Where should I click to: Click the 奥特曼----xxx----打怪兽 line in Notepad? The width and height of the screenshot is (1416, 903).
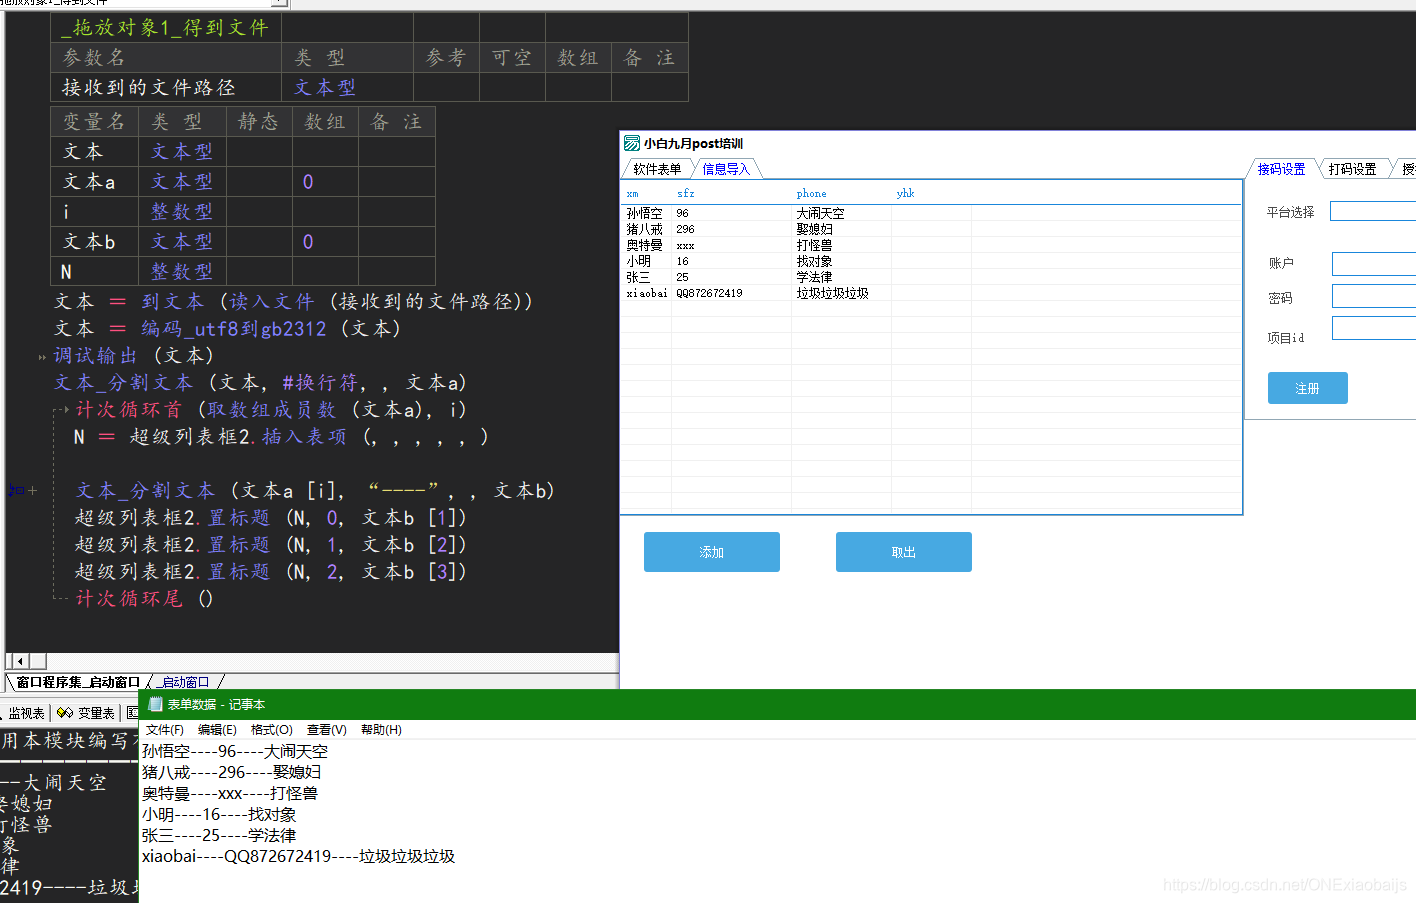(x=230, y=793)
